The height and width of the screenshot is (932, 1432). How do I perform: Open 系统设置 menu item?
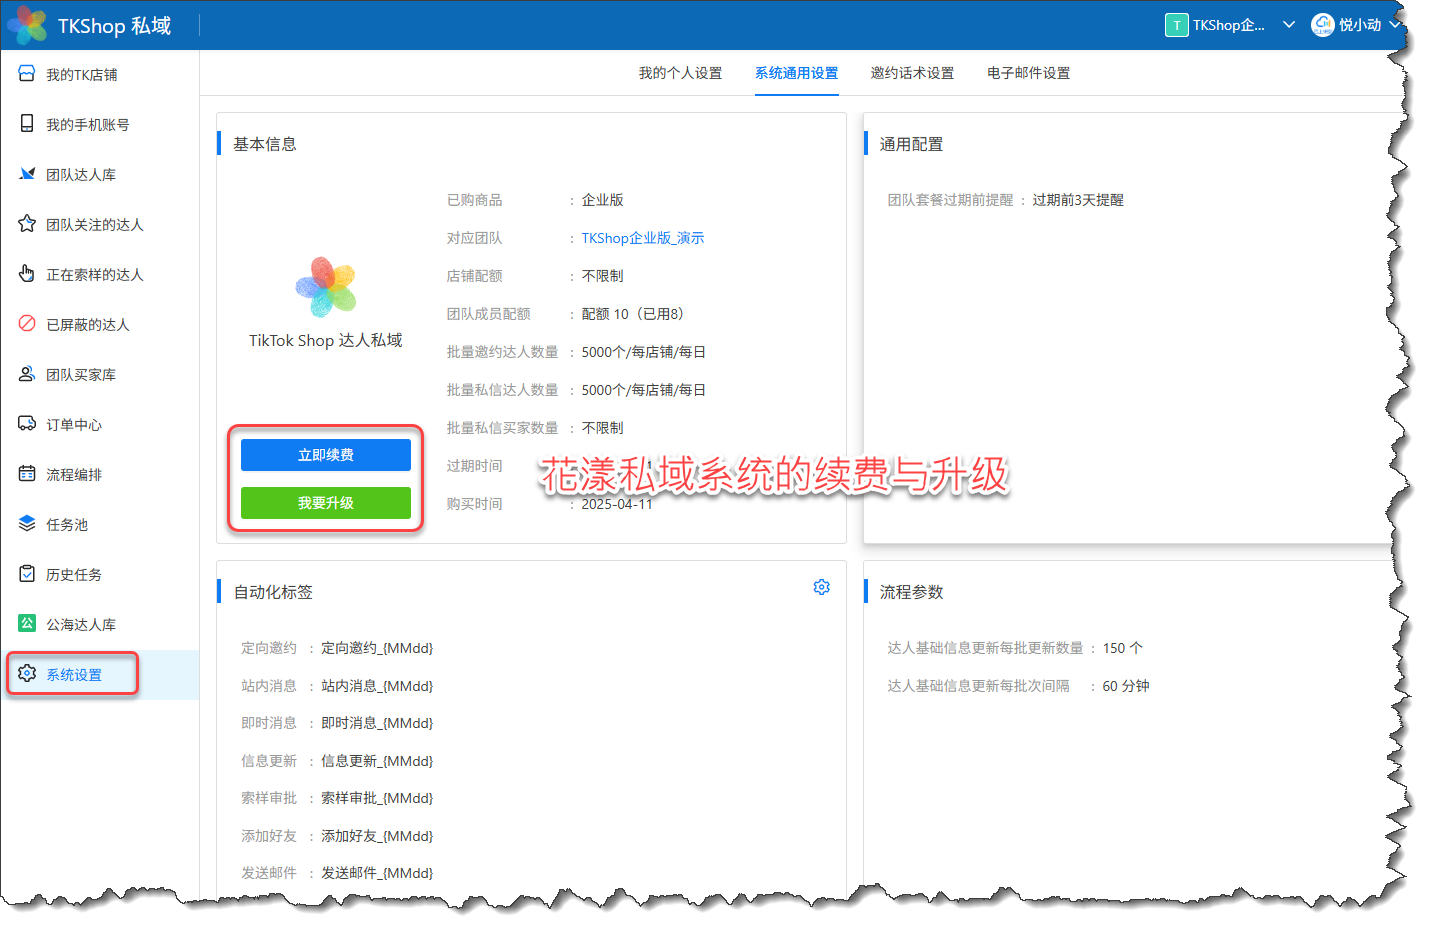coord(100,675)
